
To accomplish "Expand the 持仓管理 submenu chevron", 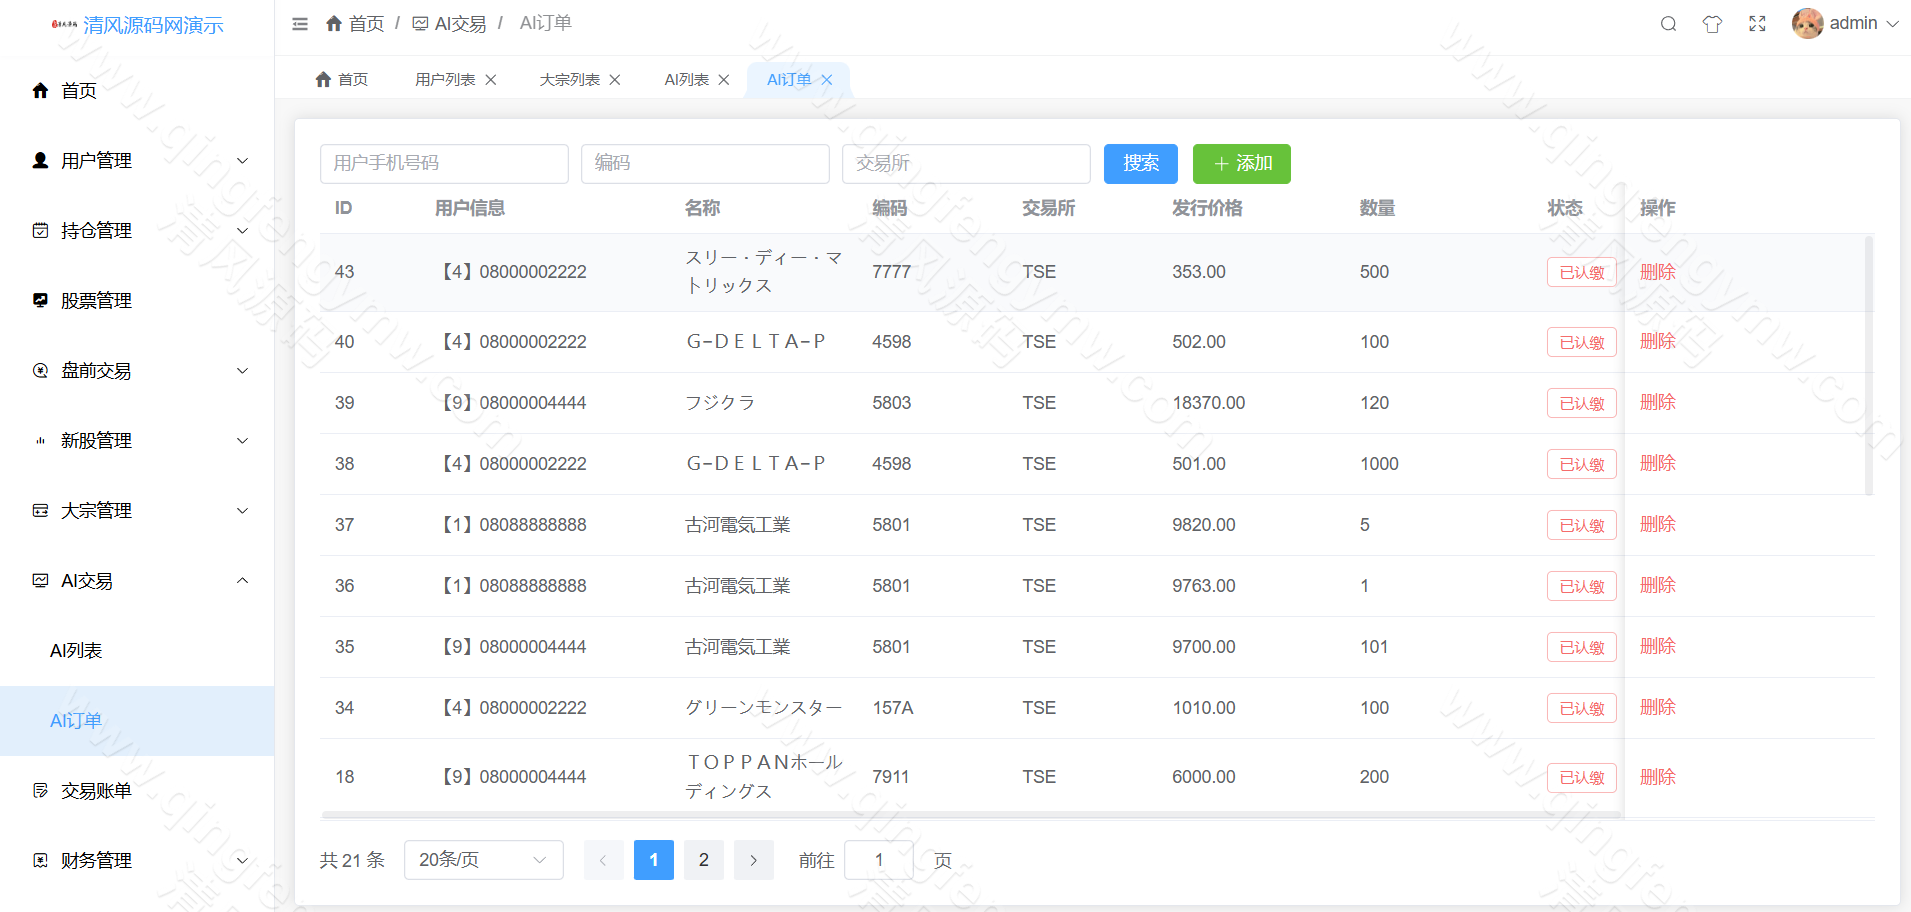I will click(242, 230).
